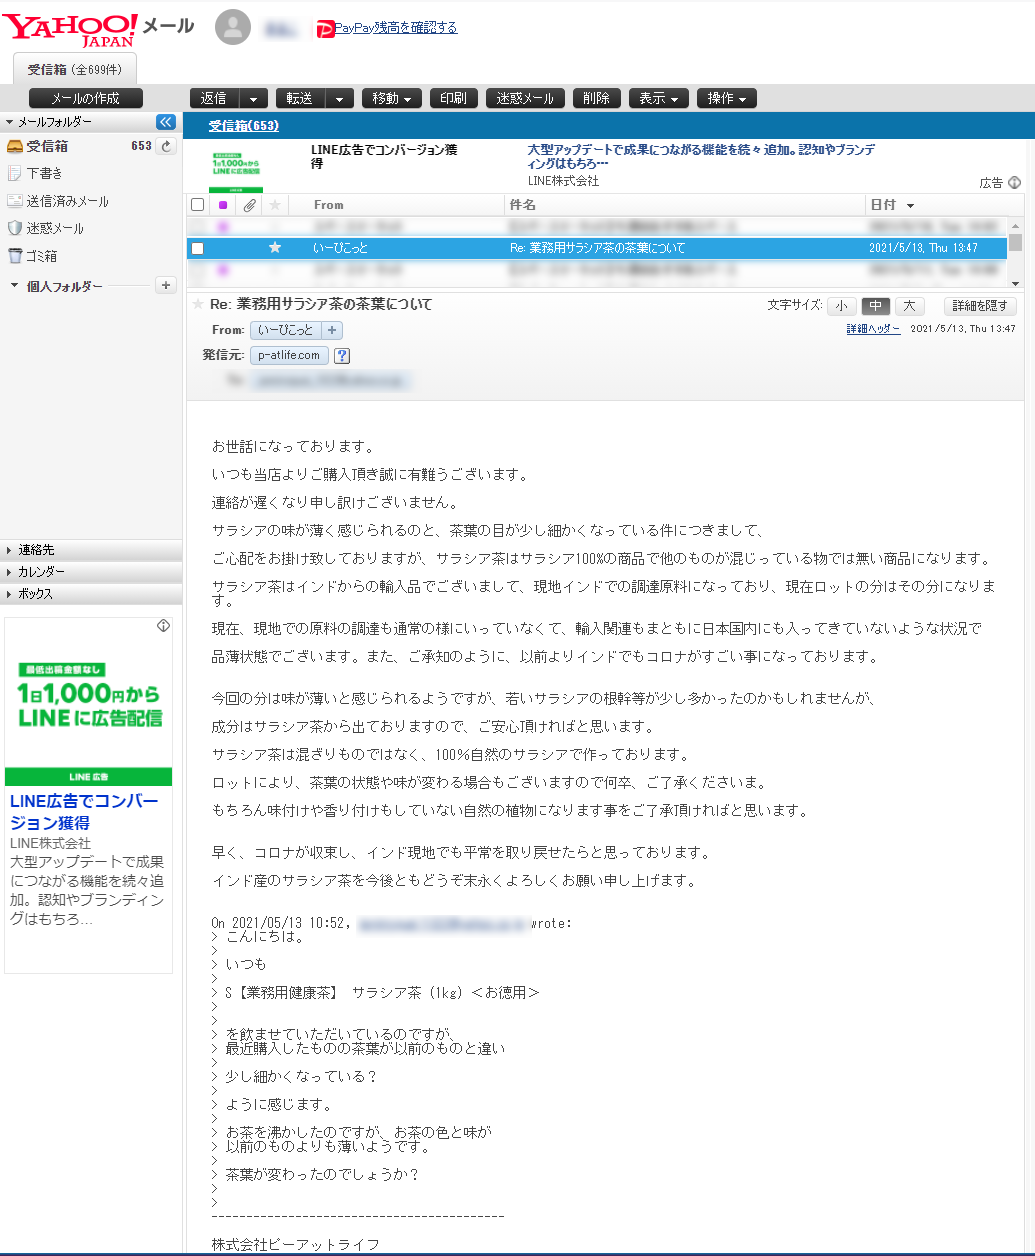1035x1256 pixels.
Task: Collapse the mail folder sidebar with double-arrow icon
Action: tap(166, 122)
